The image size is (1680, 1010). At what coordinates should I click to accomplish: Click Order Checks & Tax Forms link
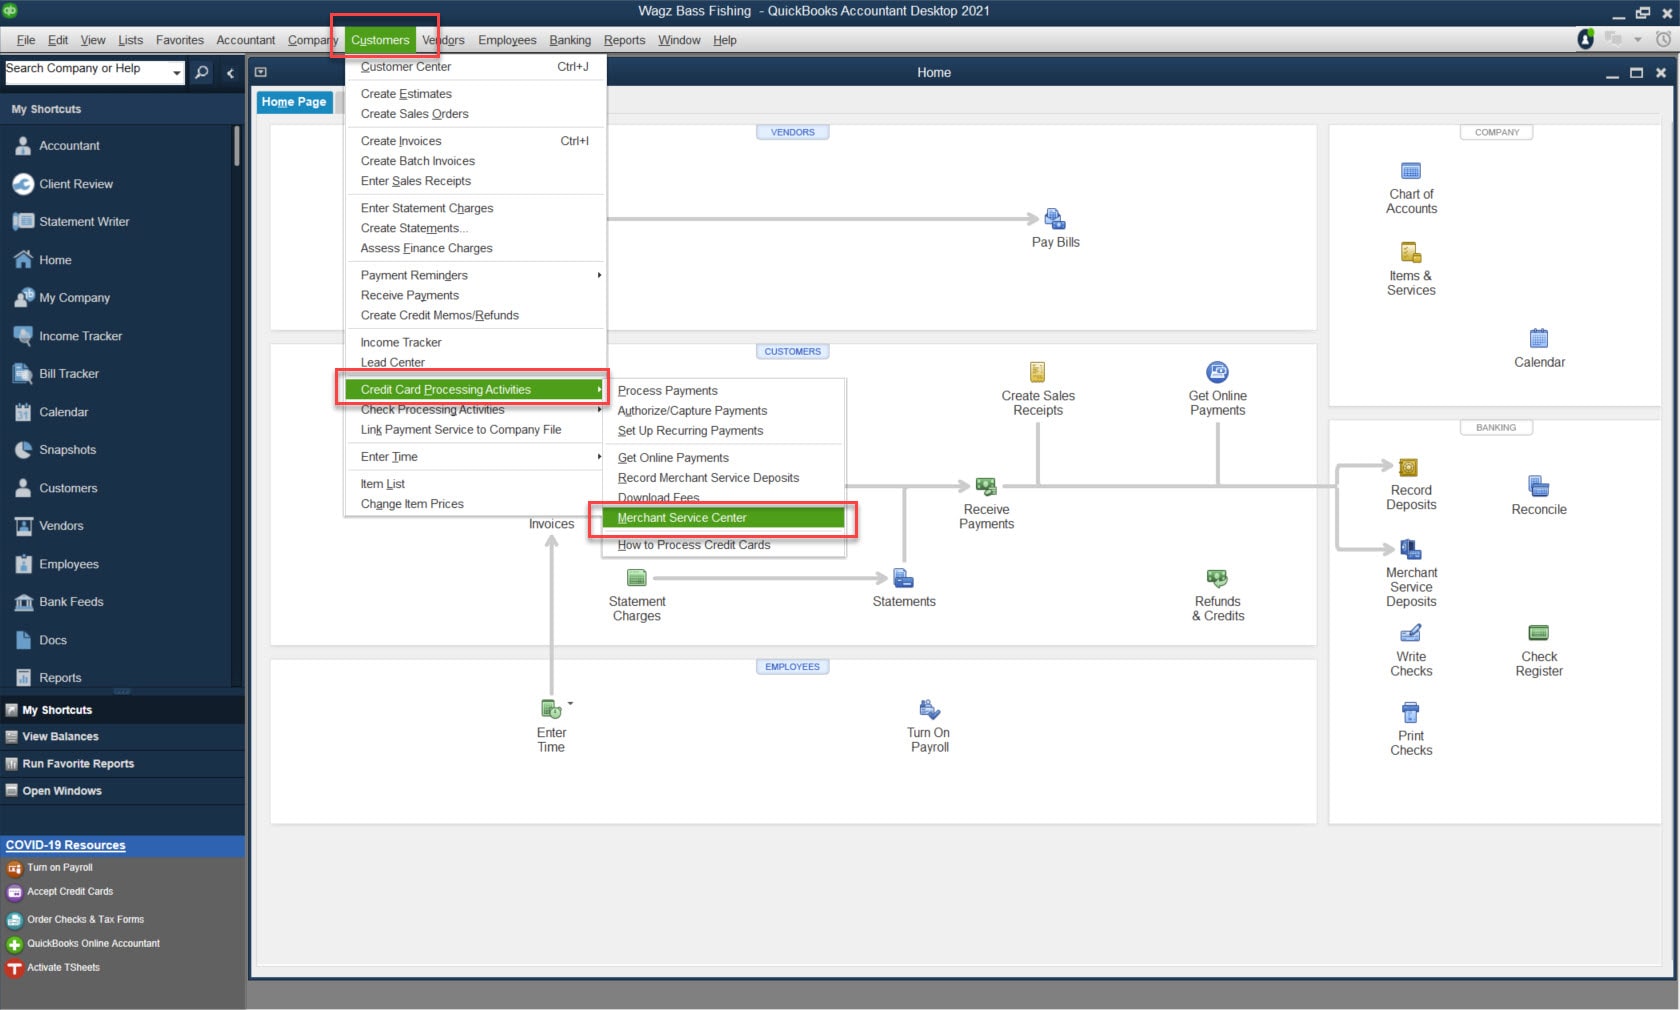(85, 920)
